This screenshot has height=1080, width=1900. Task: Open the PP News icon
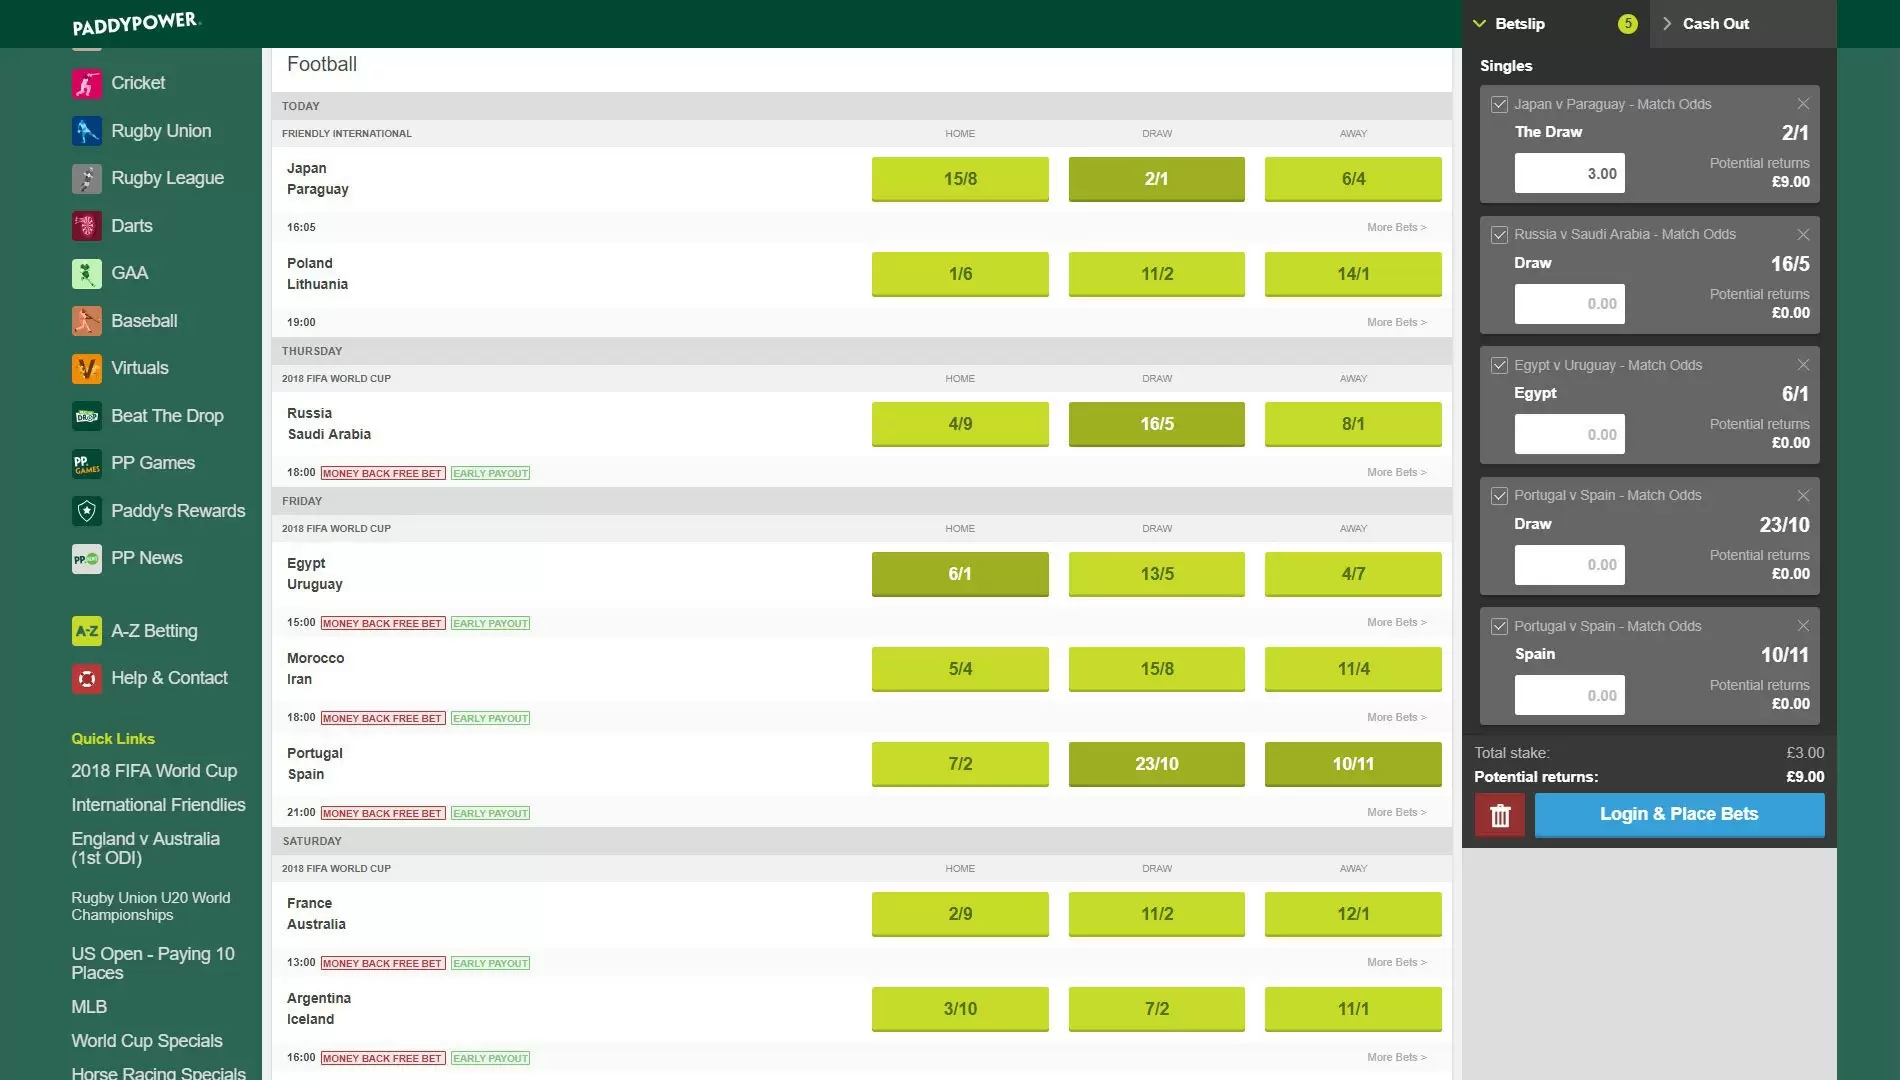pyautogui.click(x=87, y=558)
